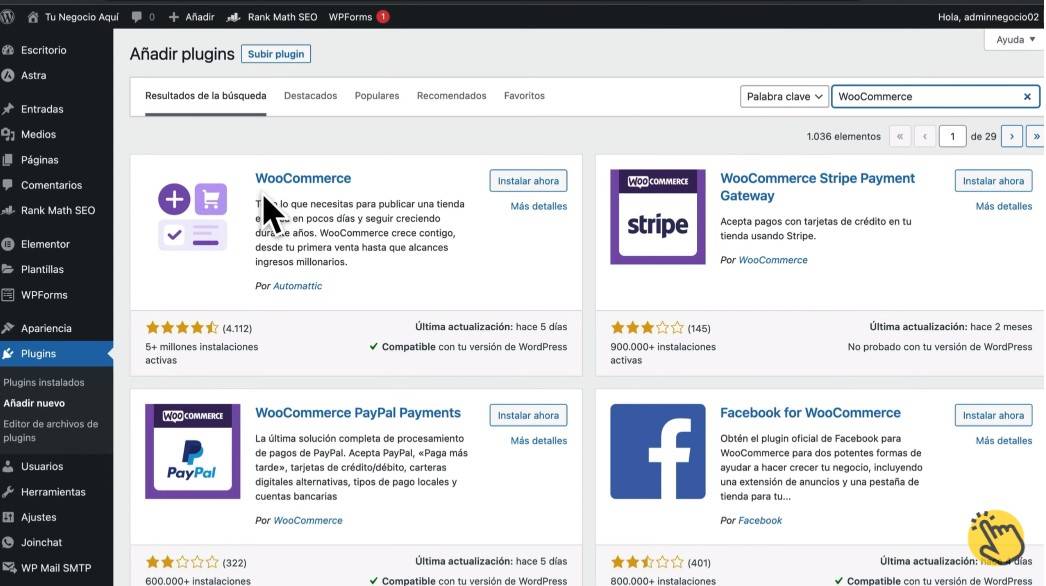Click the WooCommerce plugin thumbnail
This screenshot has width=1046, height=586.
pos(193,217)
